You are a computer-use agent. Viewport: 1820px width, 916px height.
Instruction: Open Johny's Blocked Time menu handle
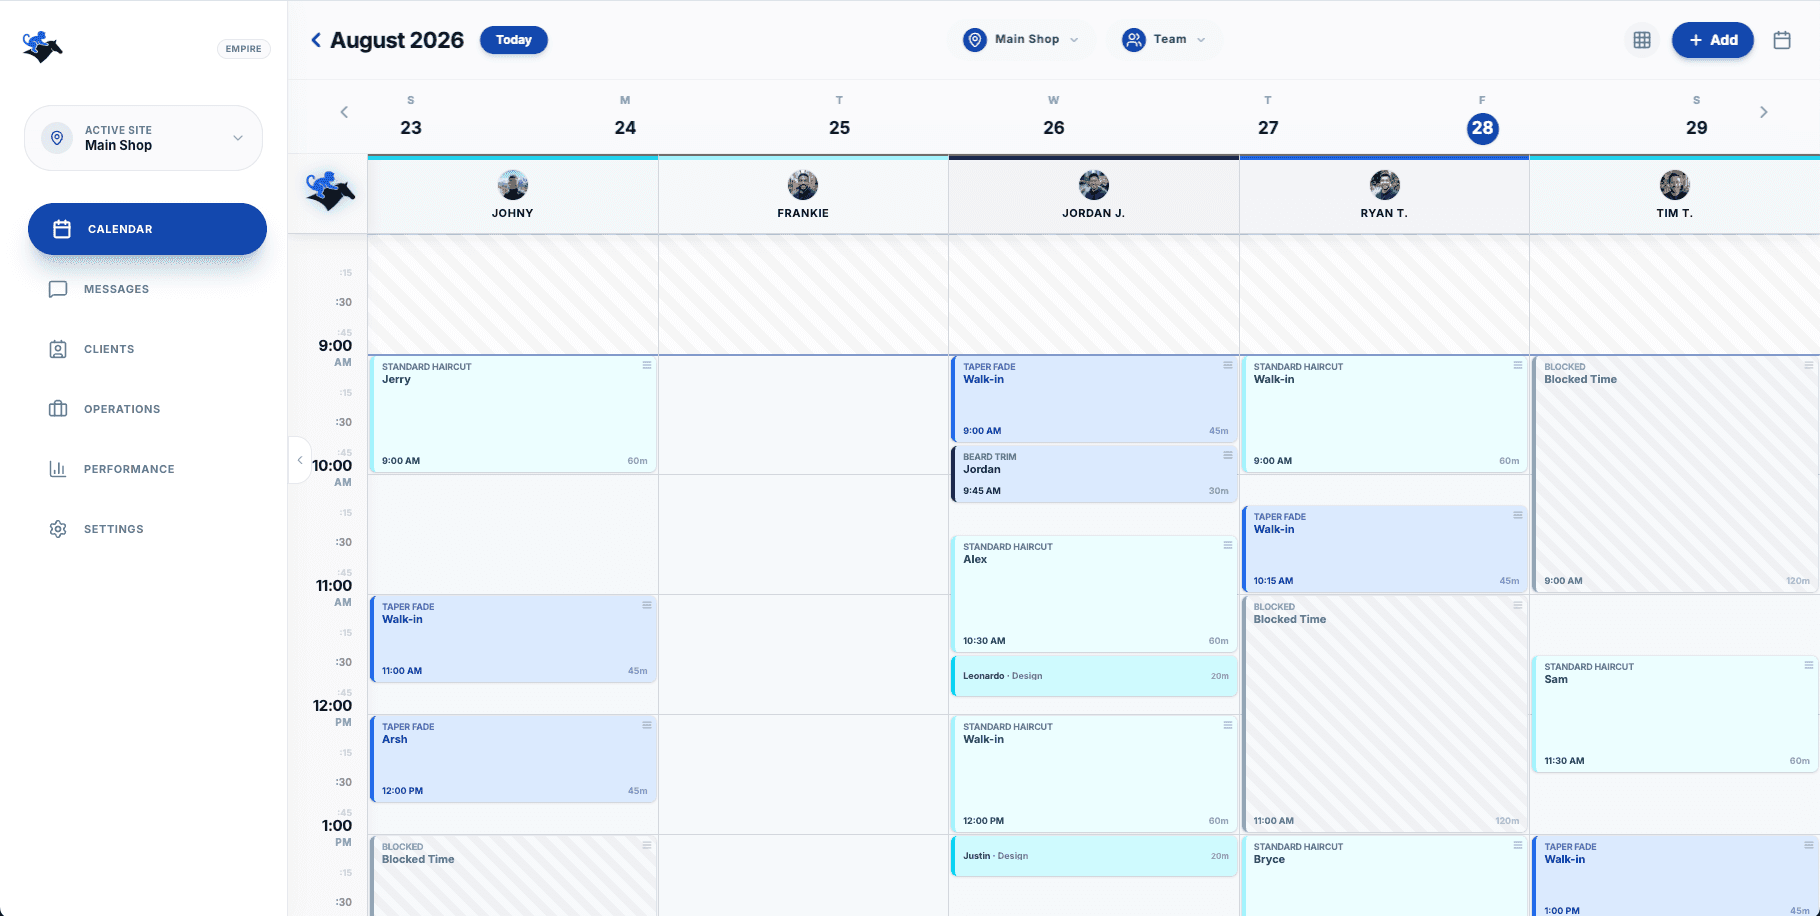click(x=647, y=846)
